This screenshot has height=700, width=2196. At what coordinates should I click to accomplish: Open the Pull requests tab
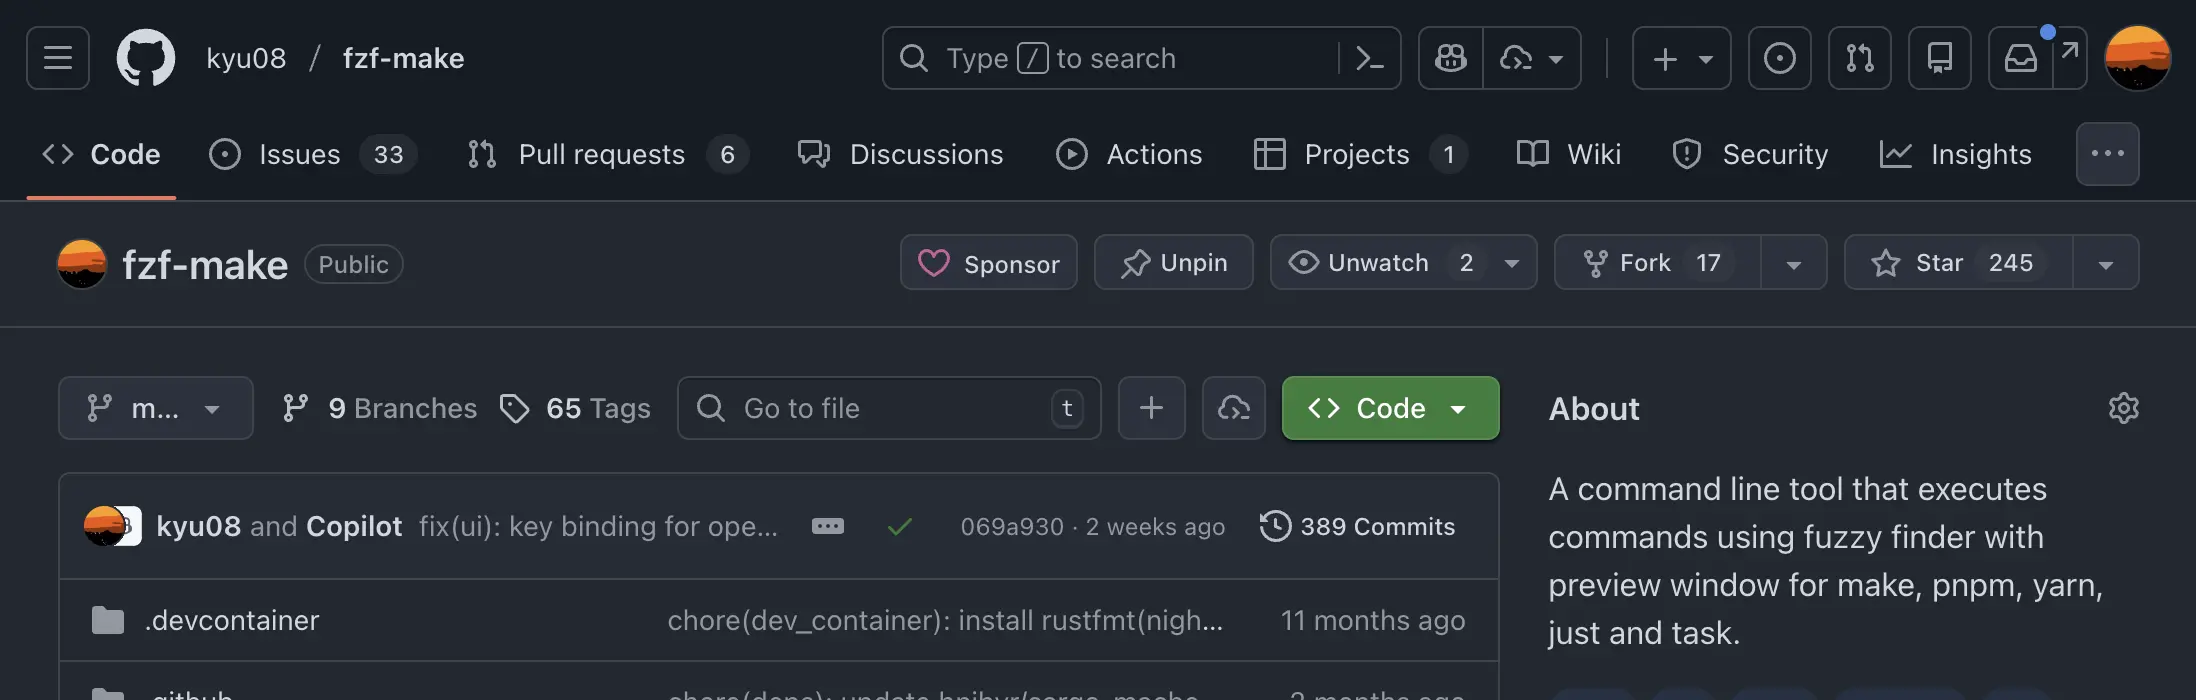608,154
